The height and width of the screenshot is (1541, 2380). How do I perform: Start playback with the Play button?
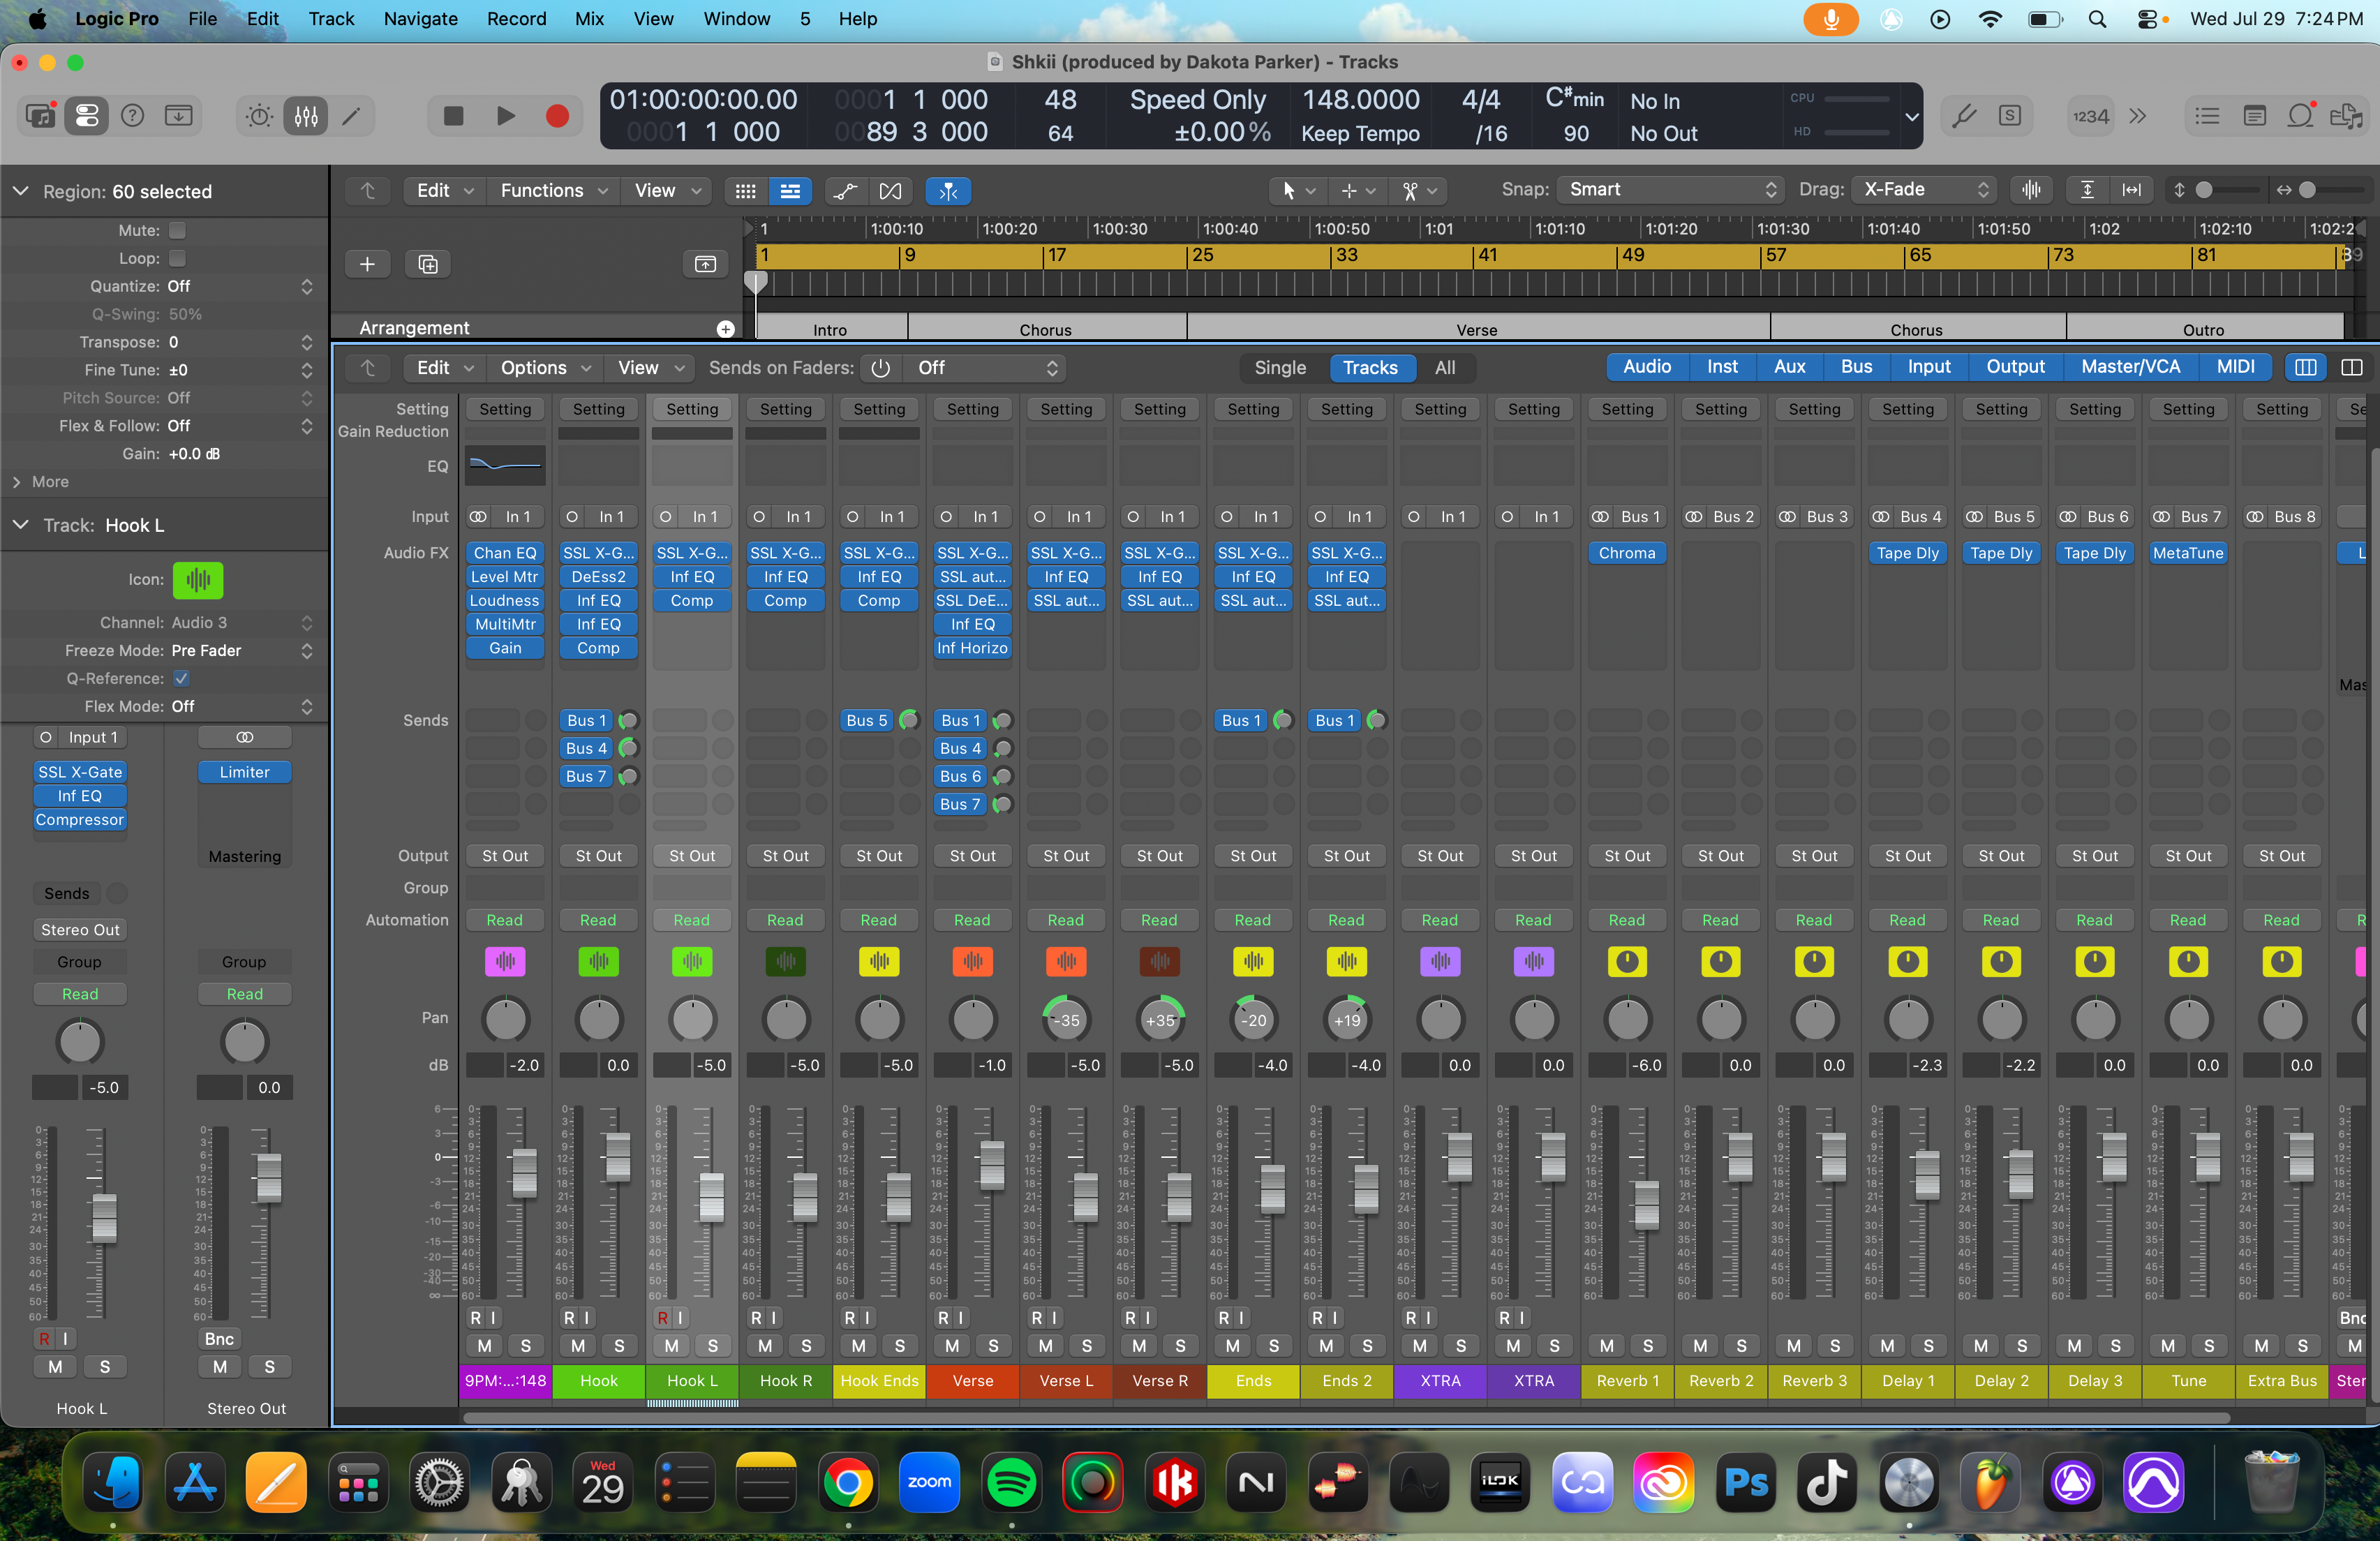click(506, 116)
